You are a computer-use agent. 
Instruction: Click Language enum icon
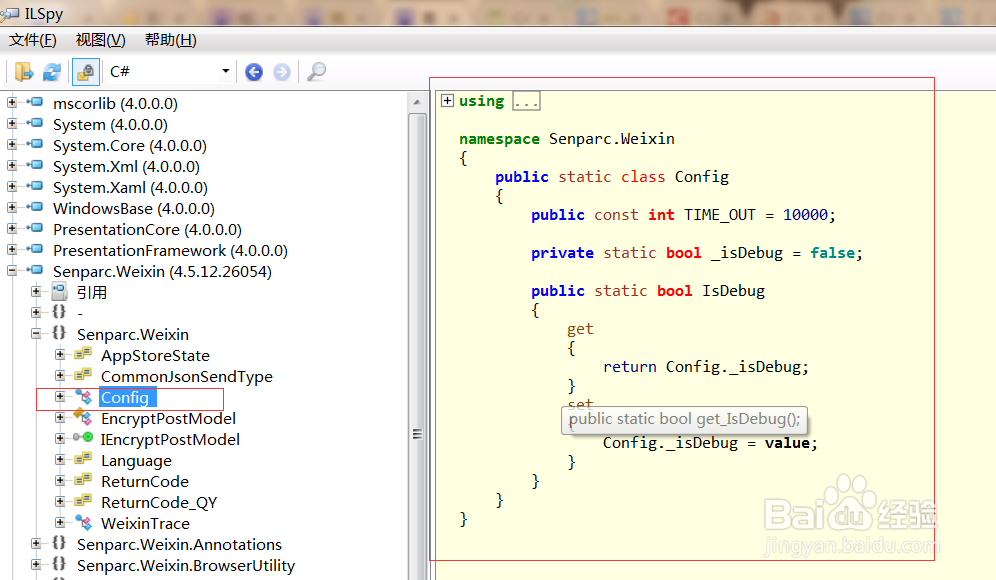83,459
